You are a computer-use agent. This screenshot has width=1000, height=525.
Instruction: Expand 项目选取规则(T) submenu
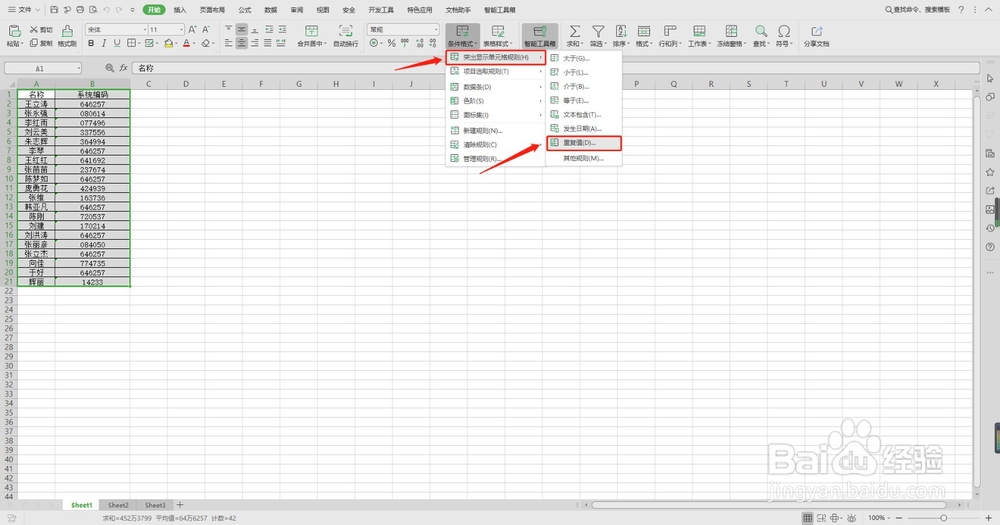tap(496, 71)
